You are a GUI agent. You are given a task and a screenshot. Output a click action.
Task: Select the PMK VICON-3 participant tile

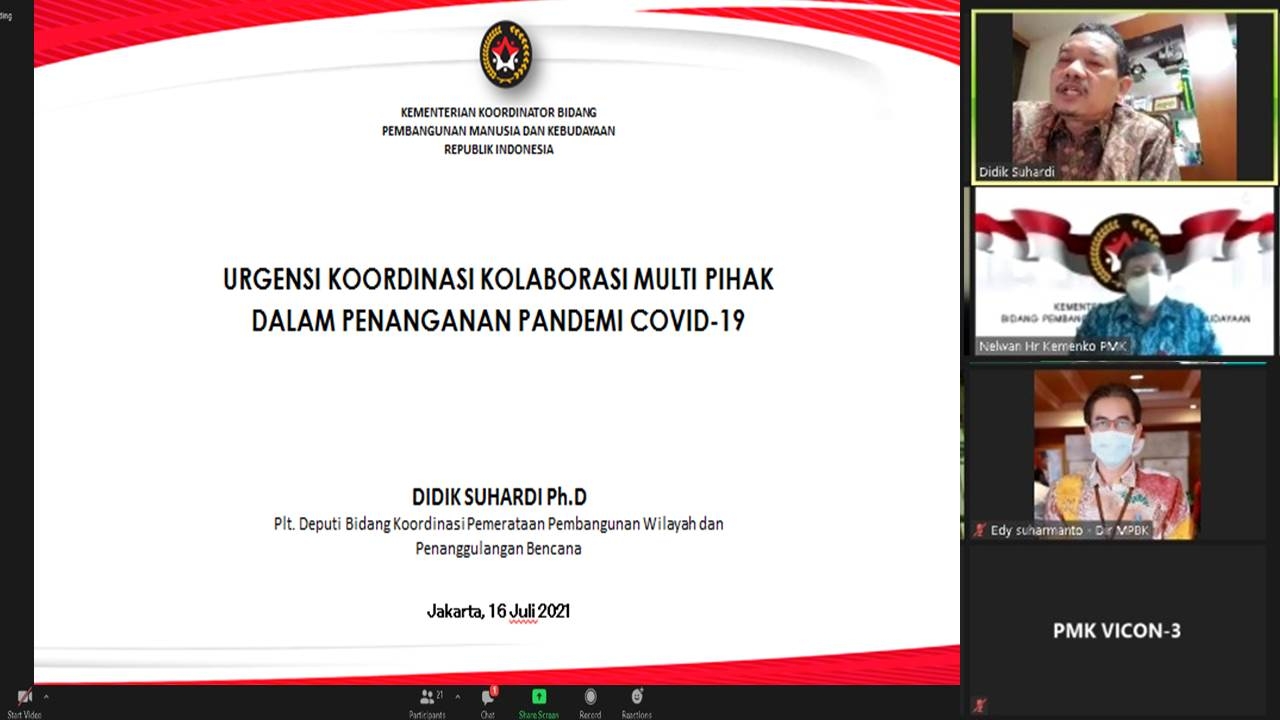pyautogui.click(x=1117, y=630)
